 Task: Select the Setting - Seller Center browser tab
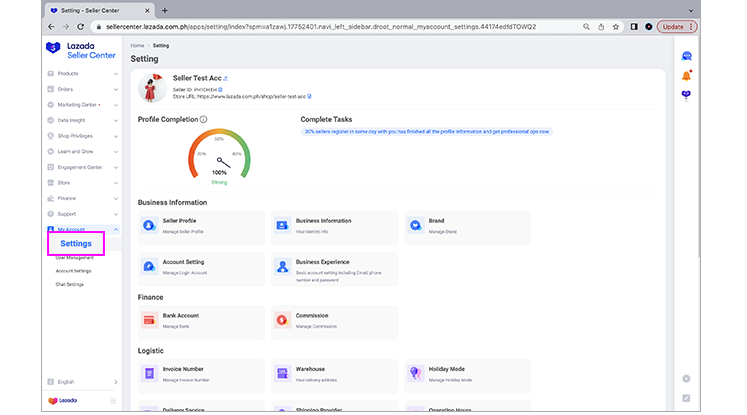[x=101, y=10]
